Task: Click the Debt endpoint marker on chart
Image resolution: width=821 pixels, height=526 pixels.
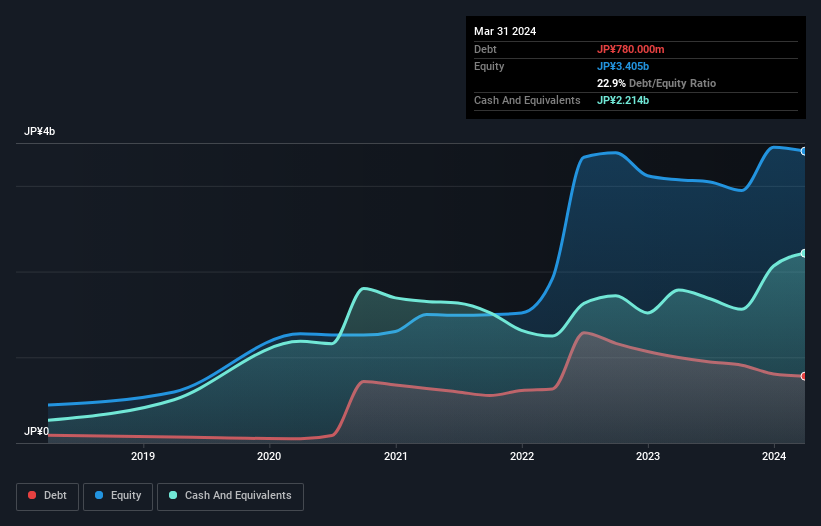Action: tap(804, 376)
